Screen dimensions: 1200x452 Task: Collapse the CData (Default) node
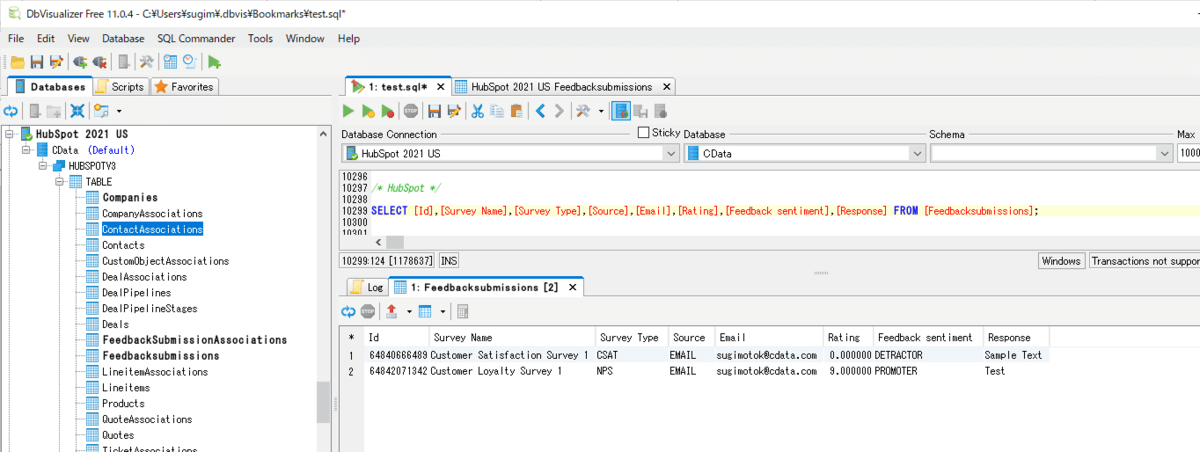[26, 150]
